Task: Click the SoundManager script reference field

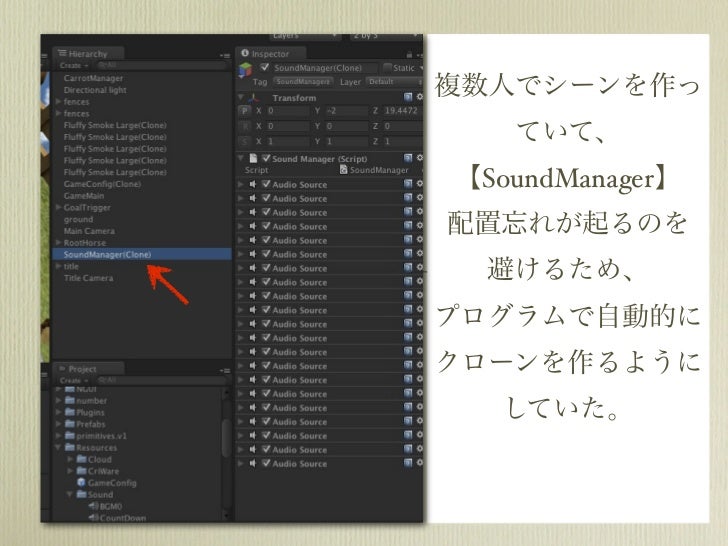Action: [375, 170]
